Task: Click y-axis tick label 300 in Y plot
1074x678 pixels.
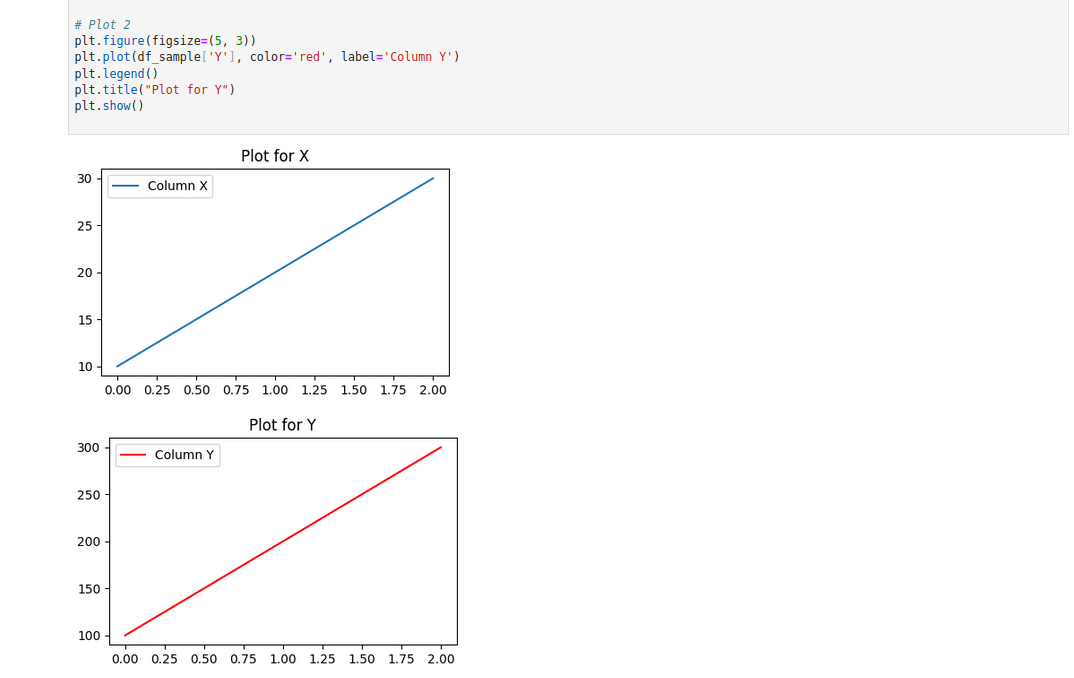Action: pyautogui.click(x=88, y=448)
